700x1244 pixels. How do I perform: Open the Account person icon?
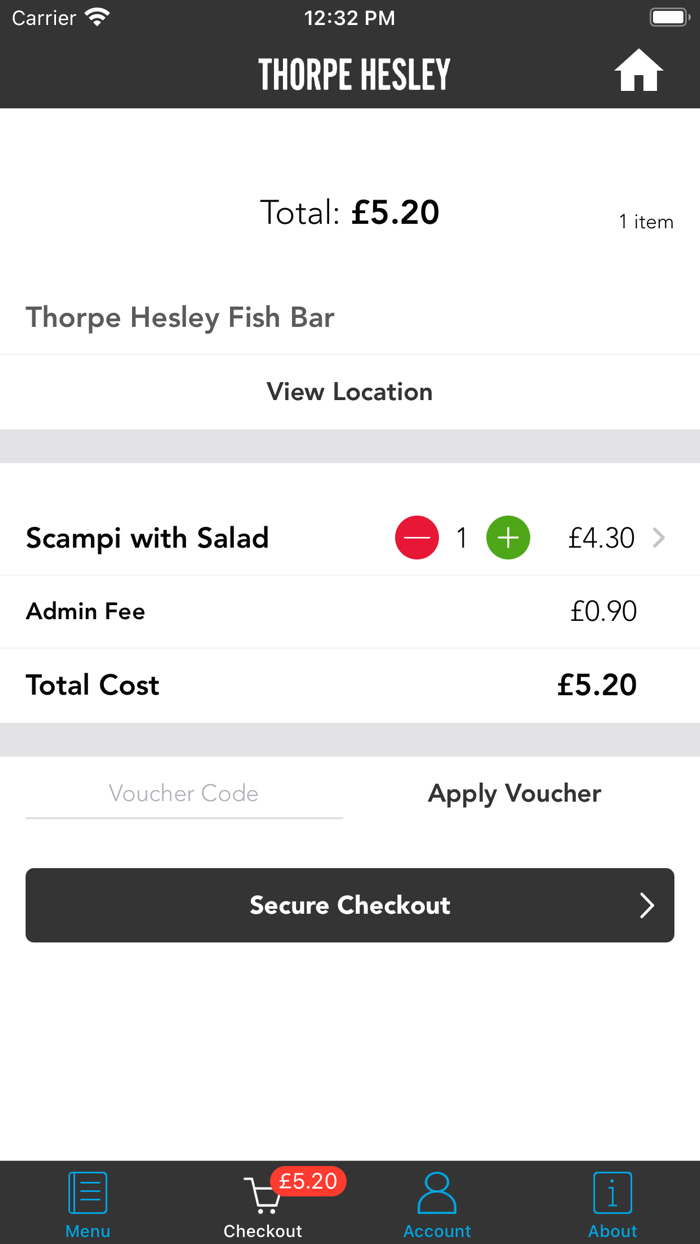tap(437, 1192)
